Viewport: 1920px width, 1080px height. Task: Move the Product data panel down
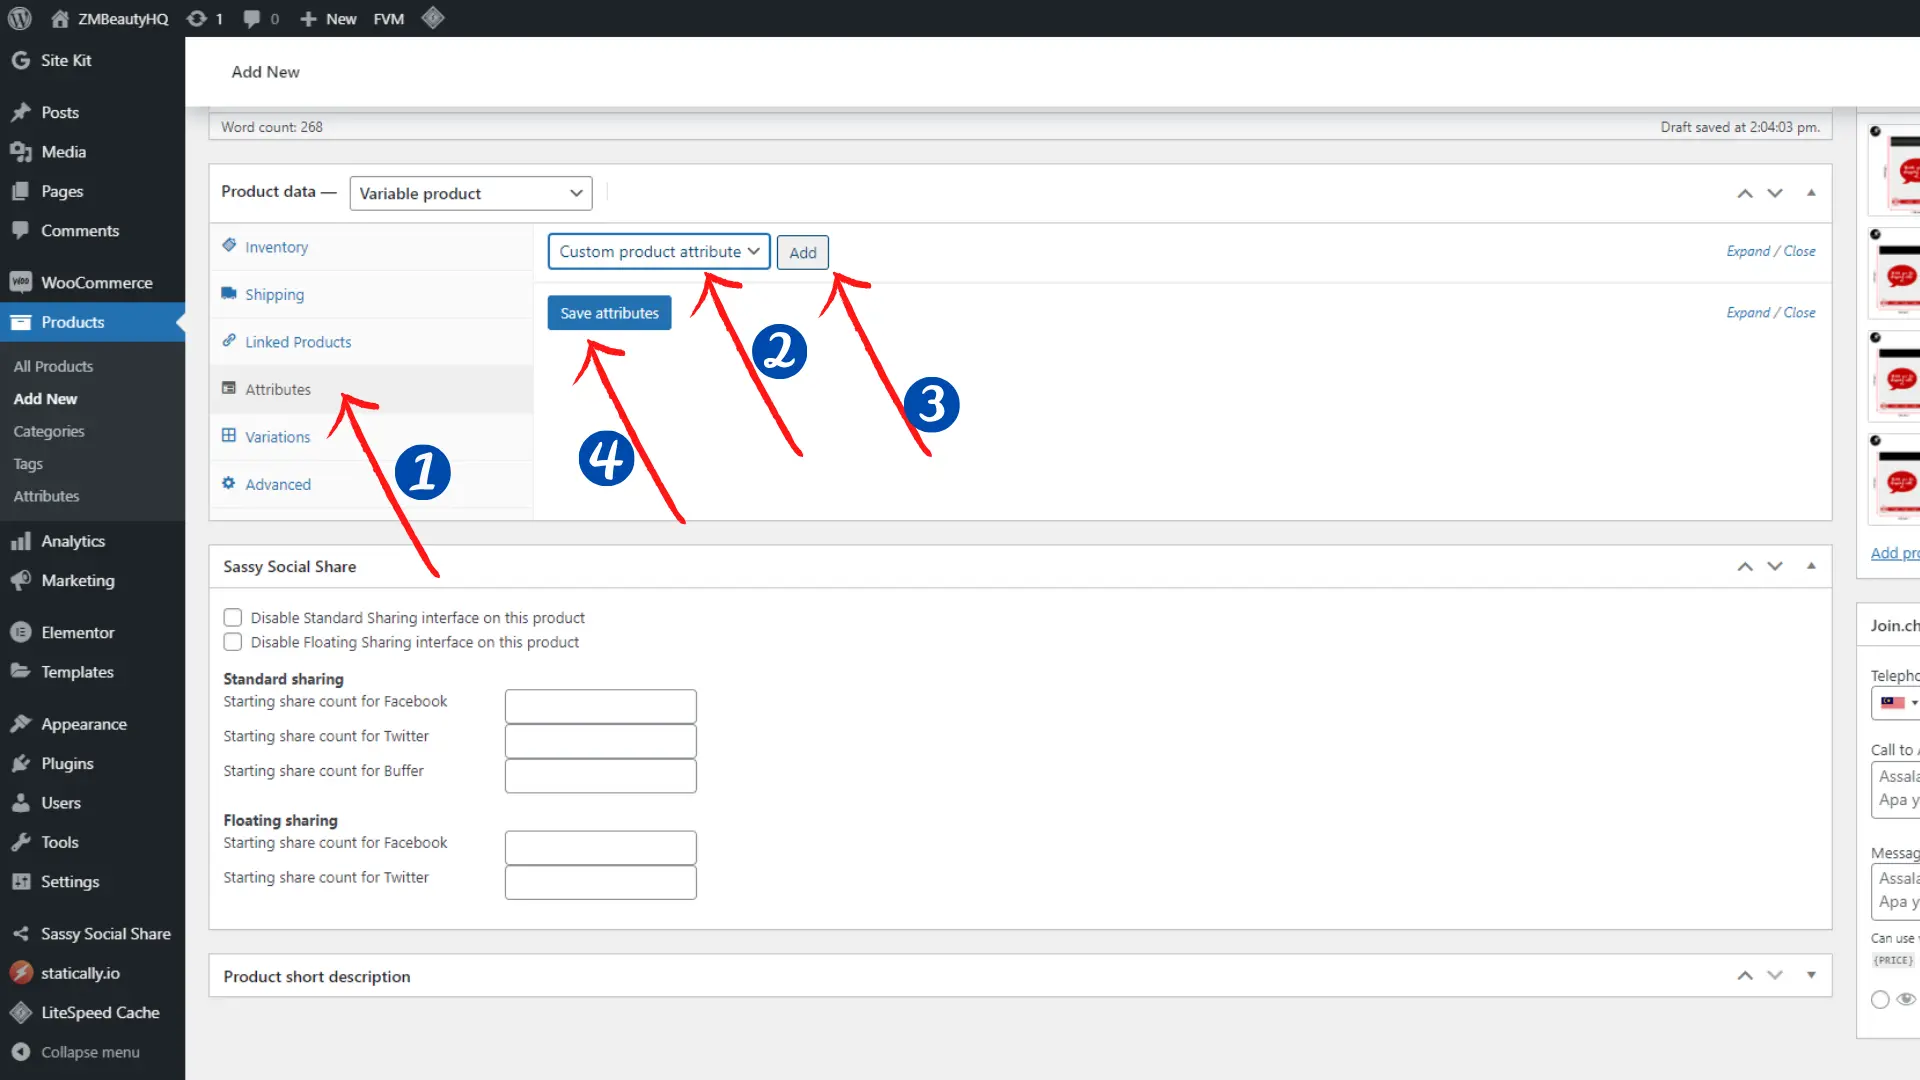click(1775, 193)
